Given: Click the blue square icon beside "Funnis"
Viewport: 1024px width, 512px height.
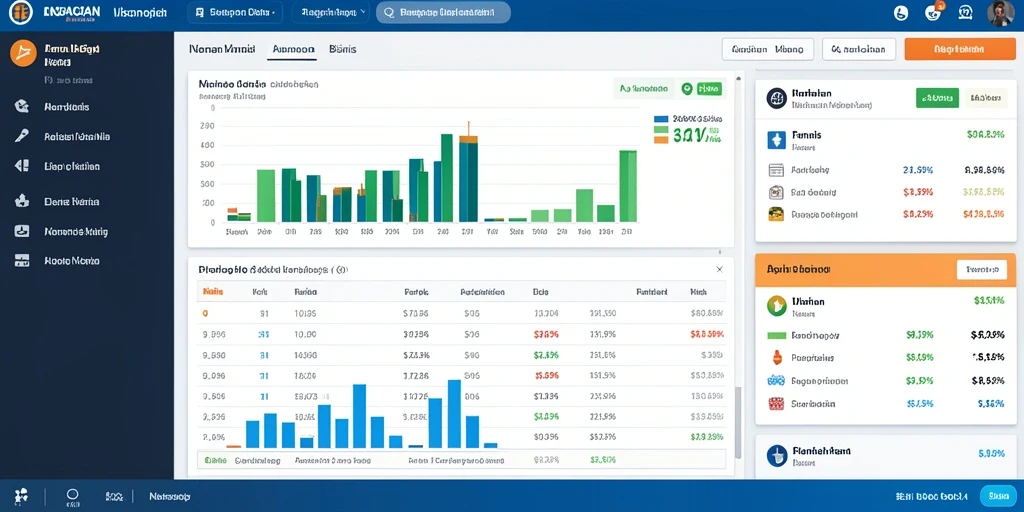Looking at the screenshot, I should pos(776,139).
